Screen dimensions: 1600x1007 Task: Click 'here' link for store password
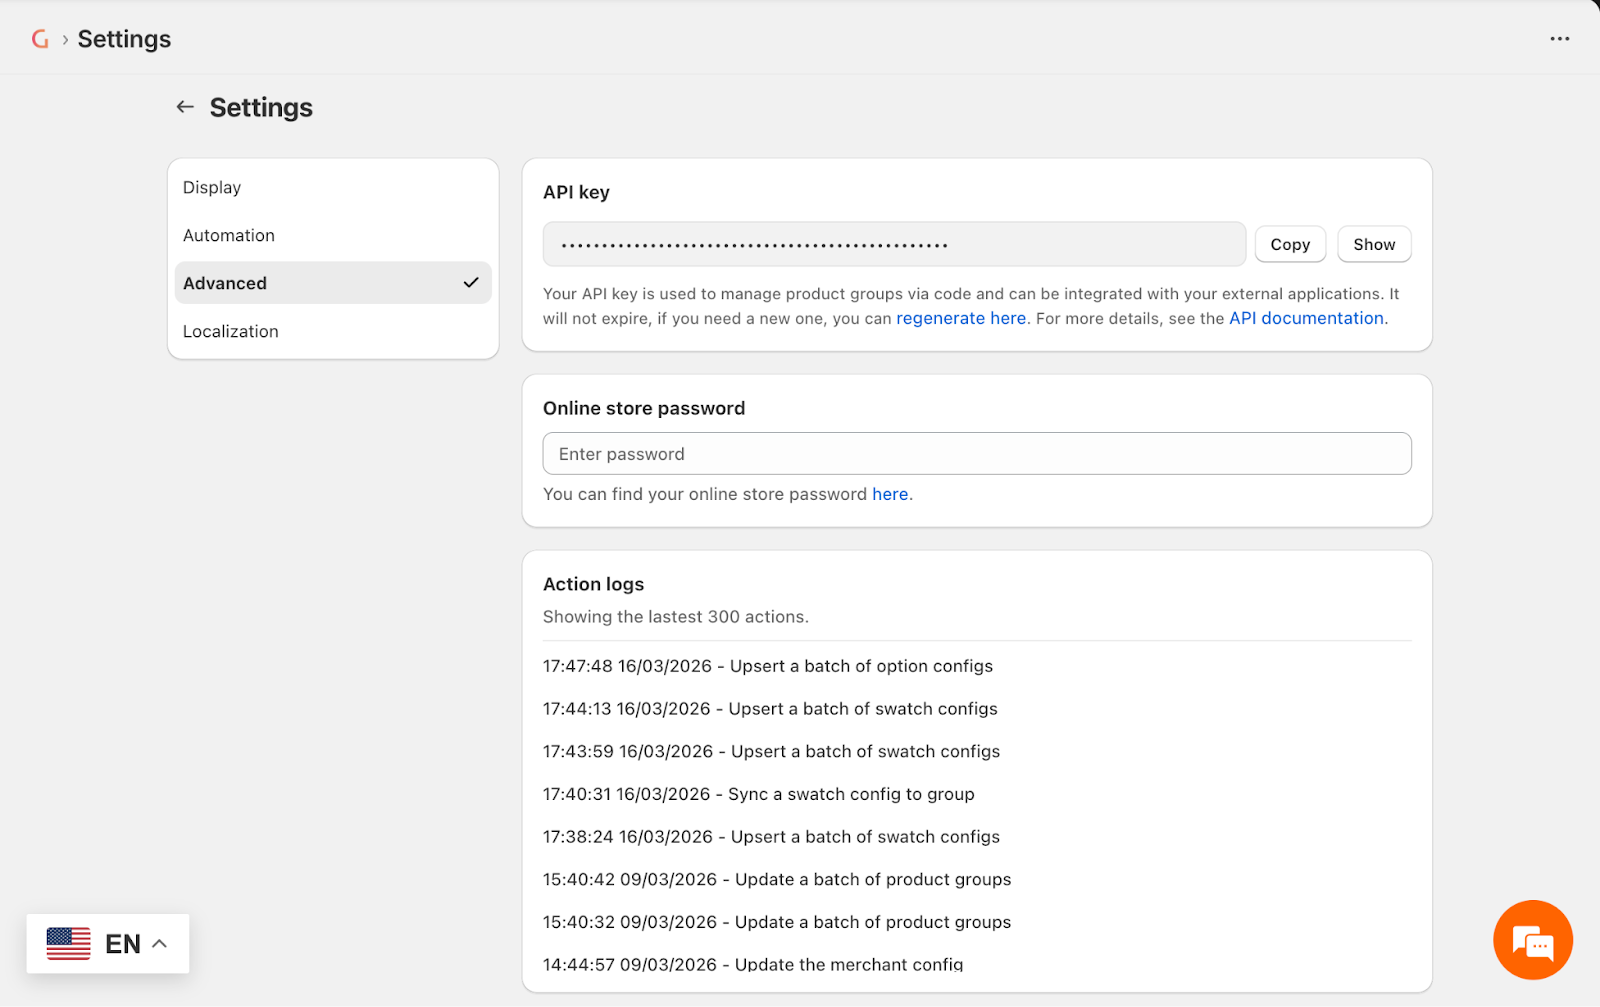coord(890,494)
